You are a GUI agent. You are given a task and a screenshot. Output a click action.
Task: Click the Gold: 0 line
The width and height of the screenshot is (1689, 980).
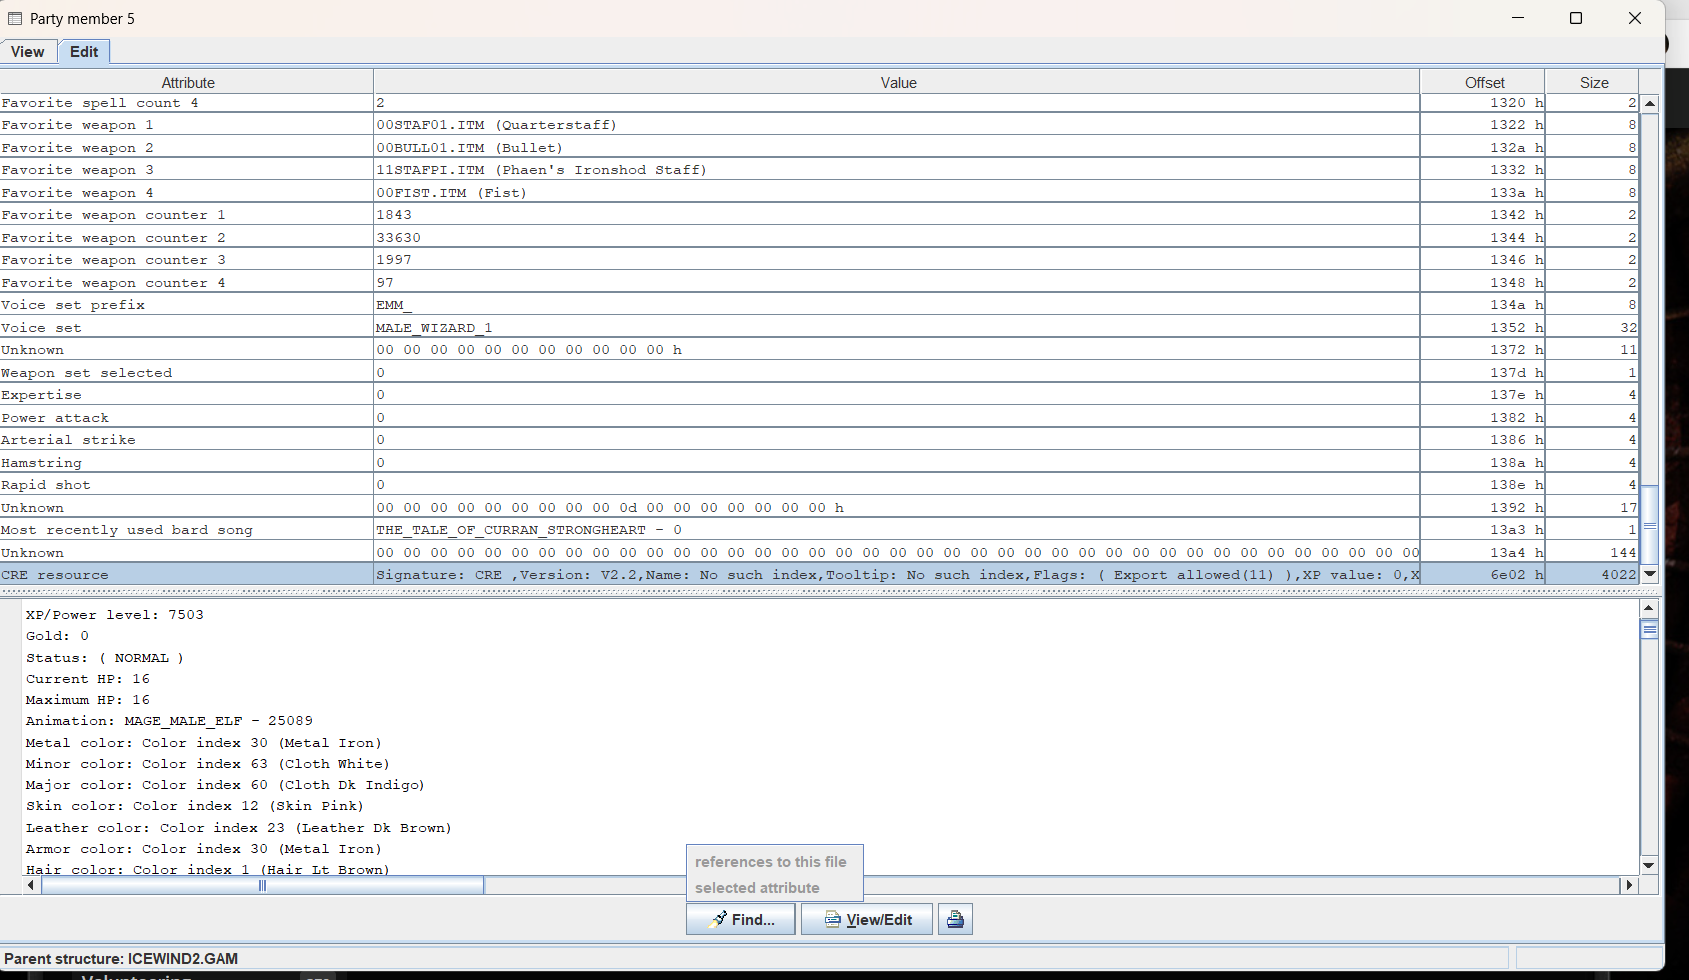pos(57,636)
